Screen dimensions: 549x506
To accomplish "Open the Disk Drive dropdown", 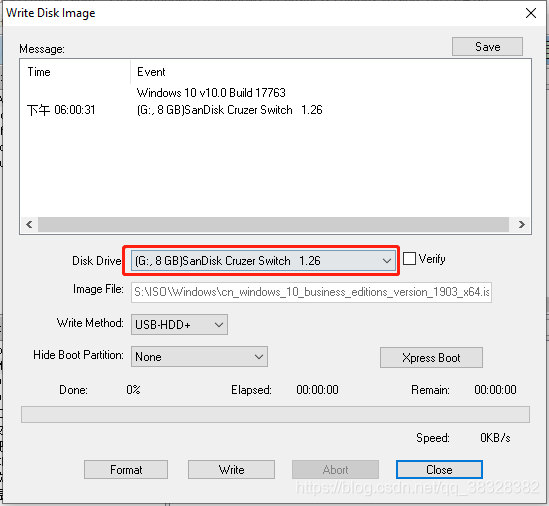I will pyautogui.click(x=263, y=261).
